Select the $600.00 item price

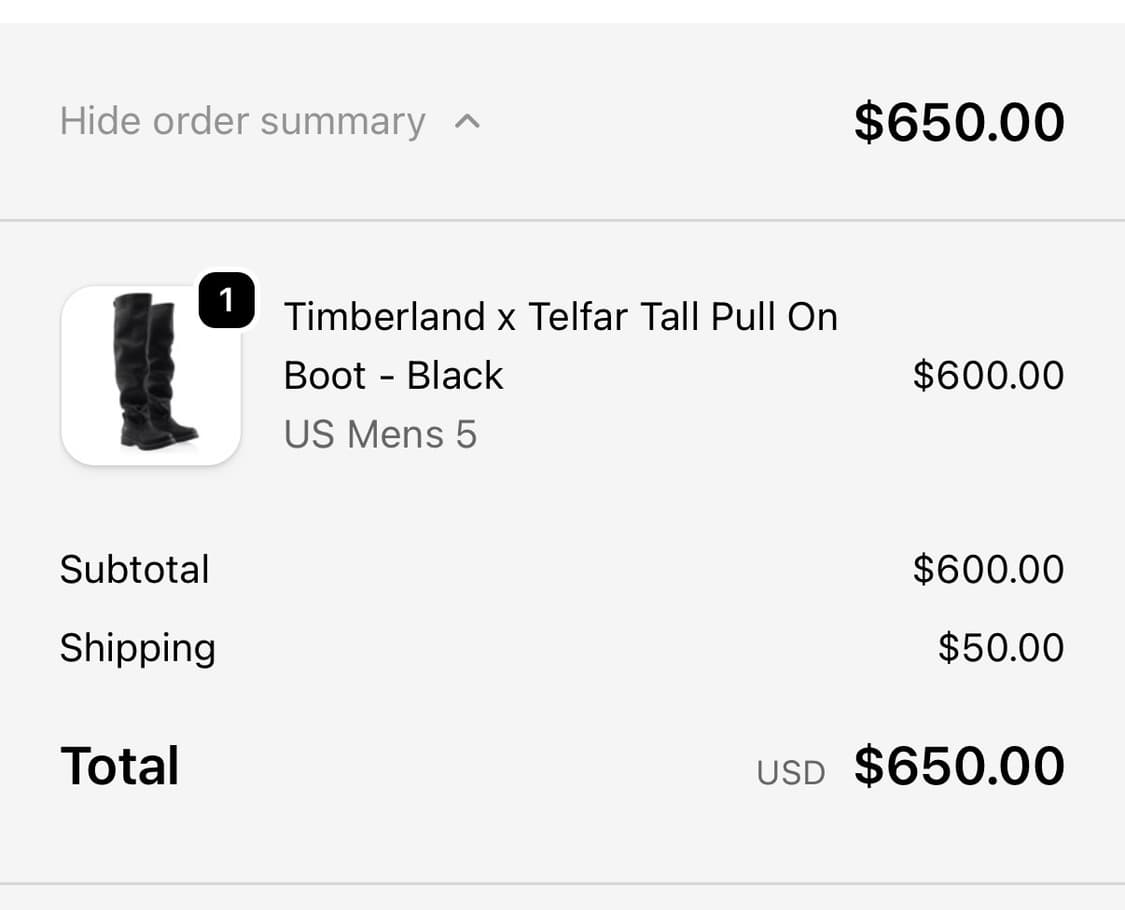[x=986, y=375]
